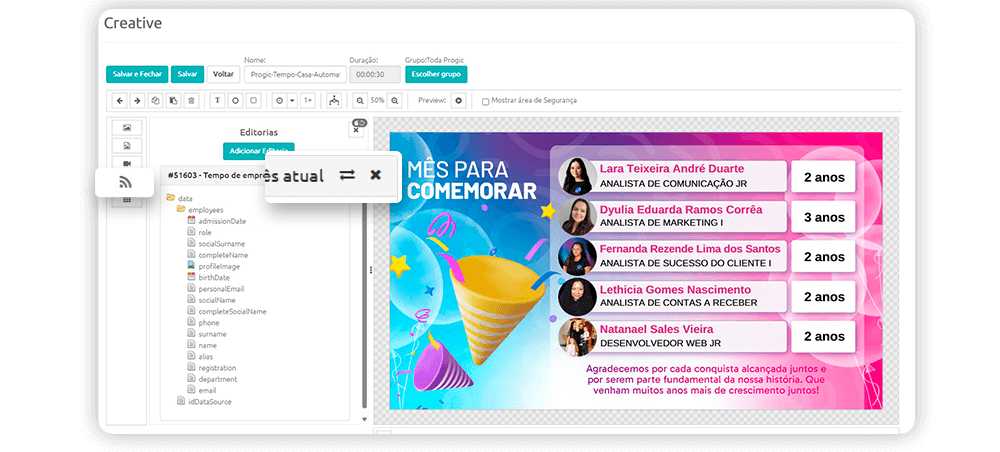The height and width of the screenshot is (452, 1000).
Task: Open the dropdown arrow beside the clock icon
Action: 292,101
